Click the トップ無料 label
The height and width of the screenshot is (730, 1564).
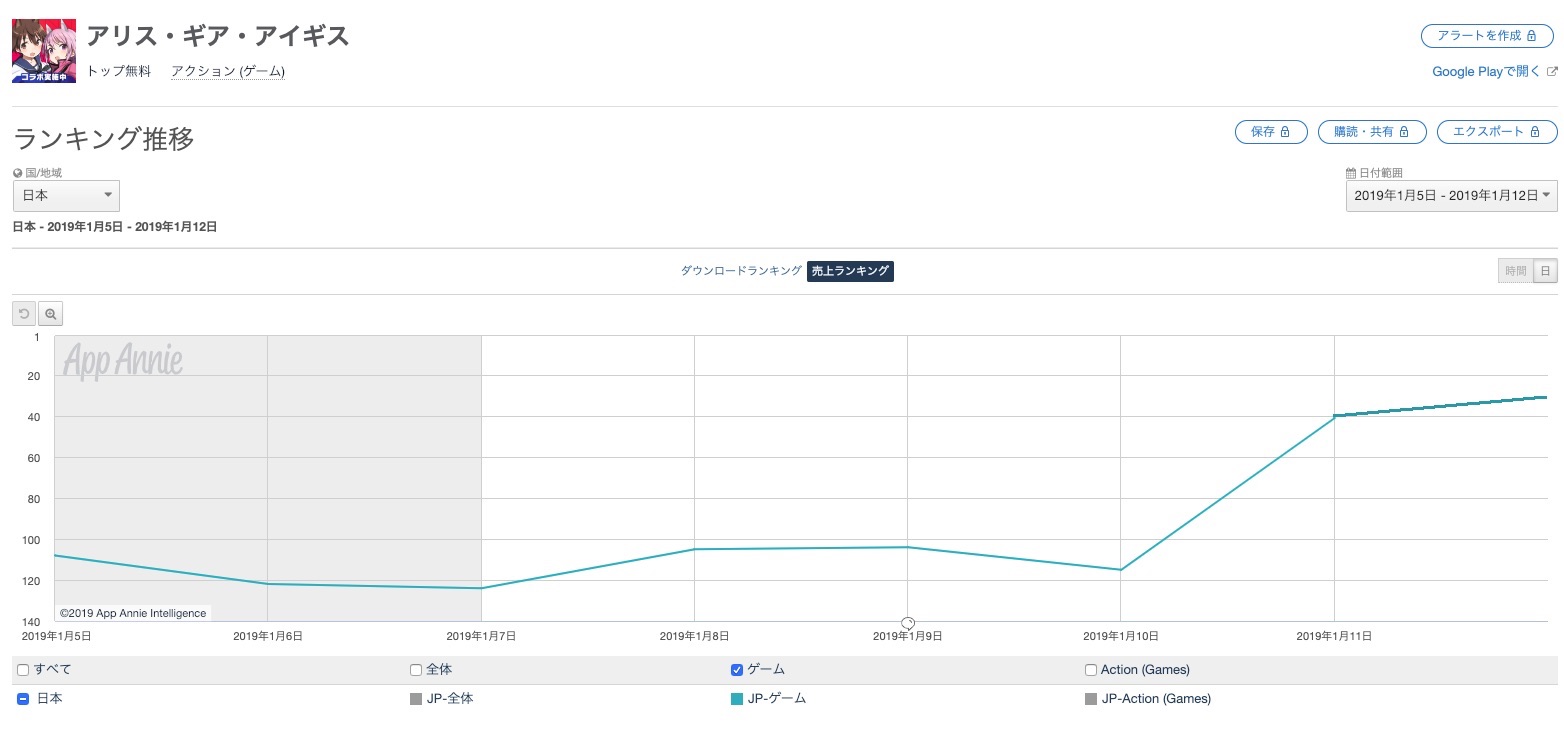click(119, 71)
